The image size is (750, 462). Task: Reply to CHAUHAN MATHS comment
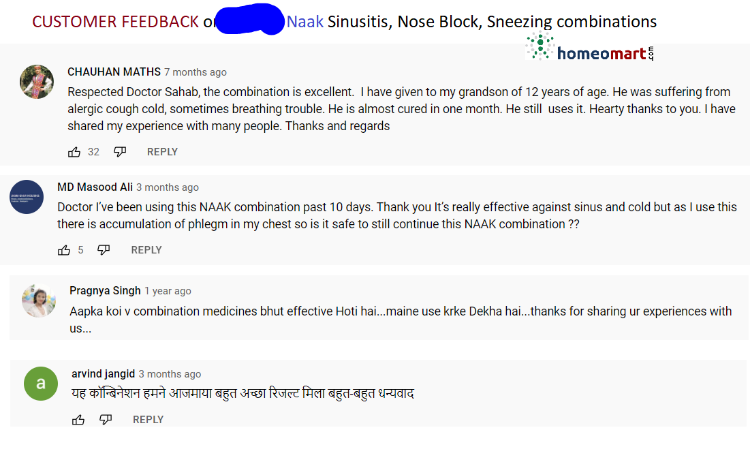(x=162, y=152)
